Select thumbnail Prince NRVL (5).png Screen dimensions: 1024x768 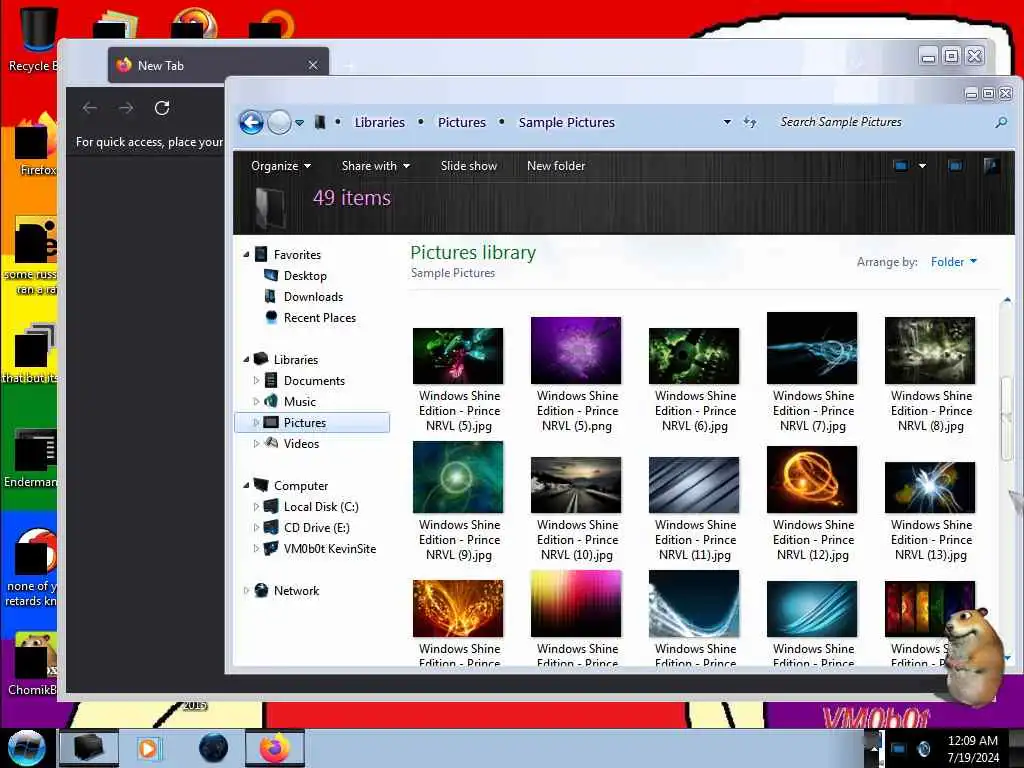(576, 351)
